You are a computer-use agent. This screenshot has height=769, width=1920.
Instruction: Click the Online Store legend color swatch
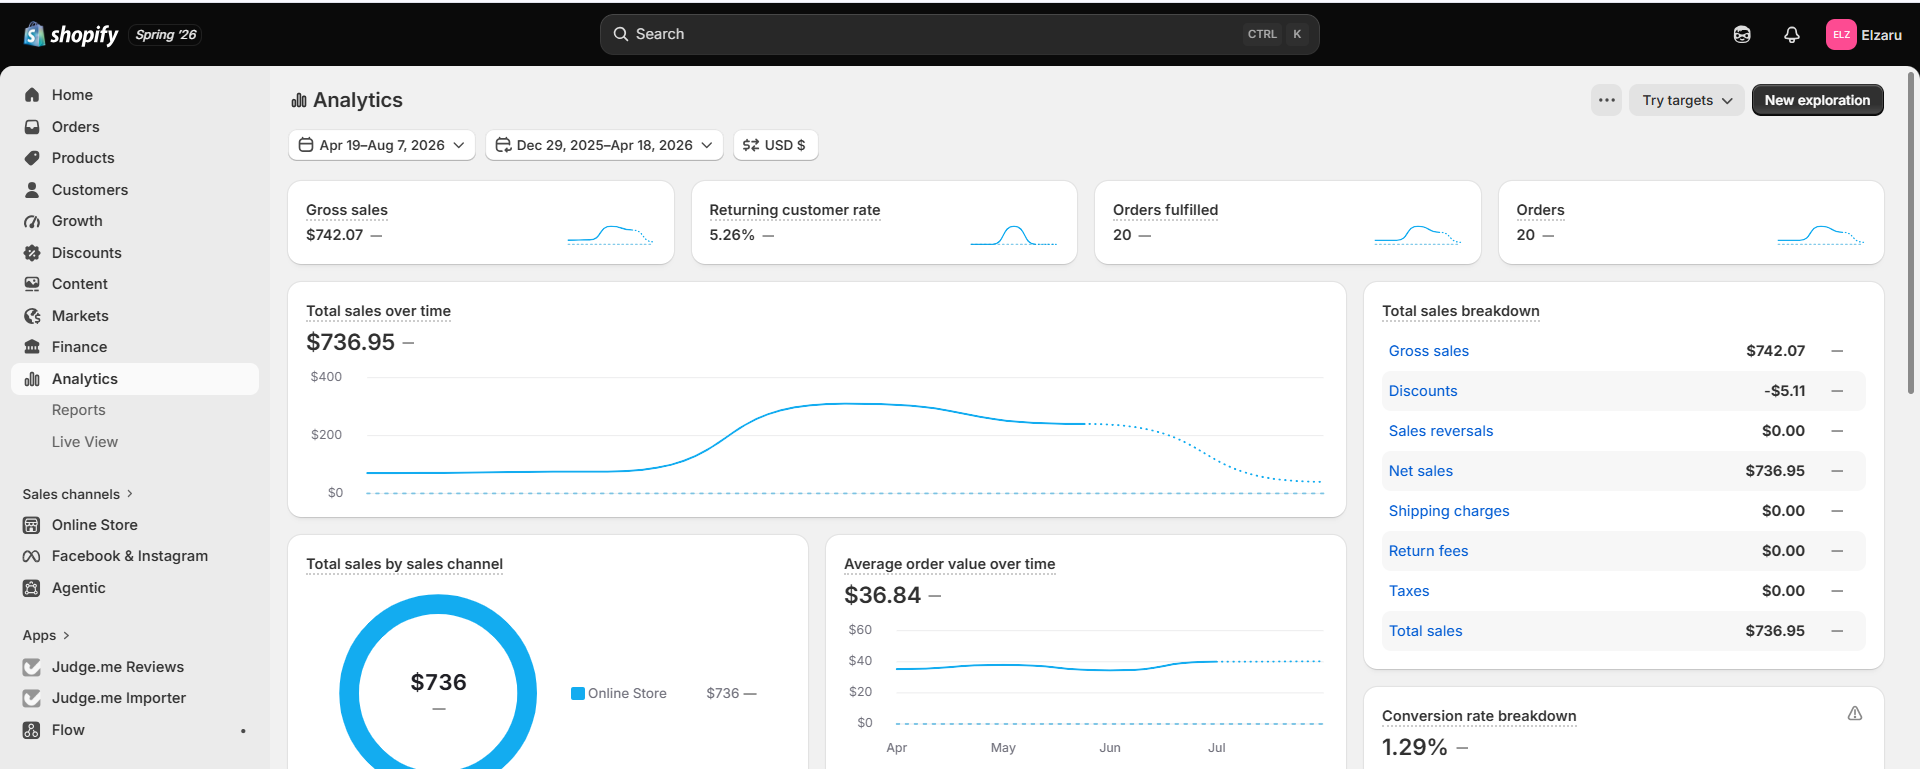(578, 693)
